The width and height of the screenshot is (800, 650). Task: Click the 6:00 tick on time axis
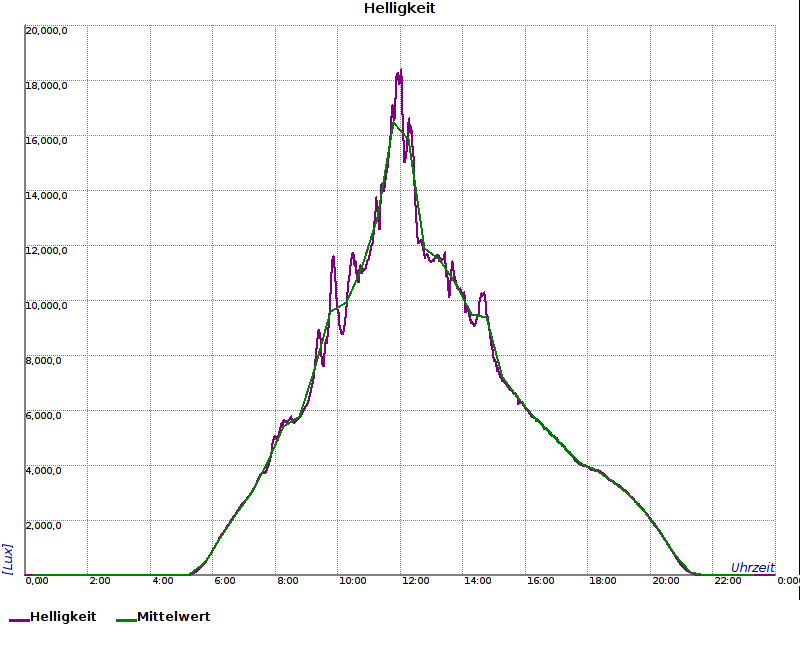pos(225,581)
